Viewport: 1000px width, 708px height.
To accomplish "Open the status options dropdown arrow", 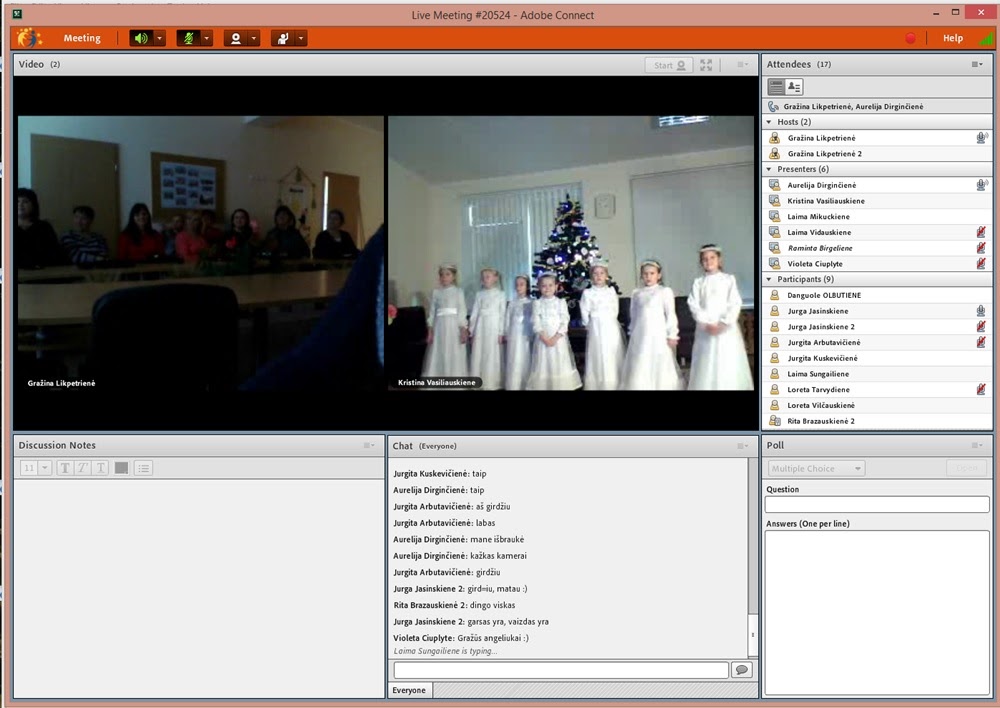I will 301,38.
